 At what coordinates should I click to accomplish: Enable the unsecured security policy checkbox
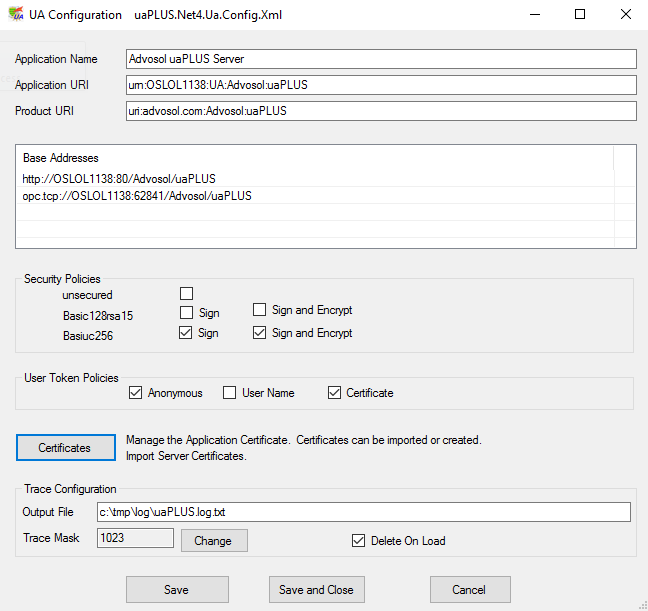click(x=186, y=294)
